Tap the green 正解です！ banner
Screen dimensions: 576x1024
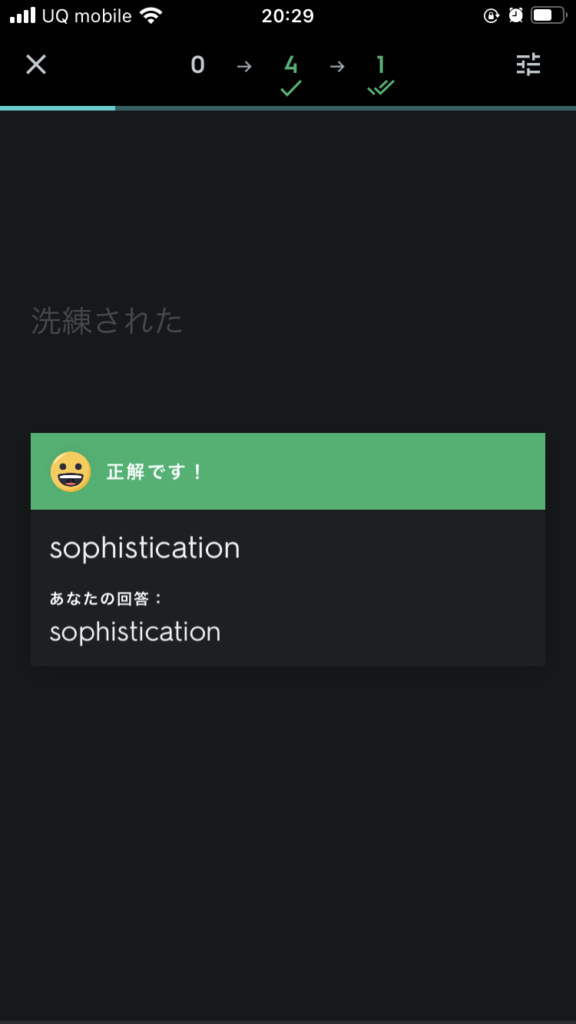pos(288,472)
